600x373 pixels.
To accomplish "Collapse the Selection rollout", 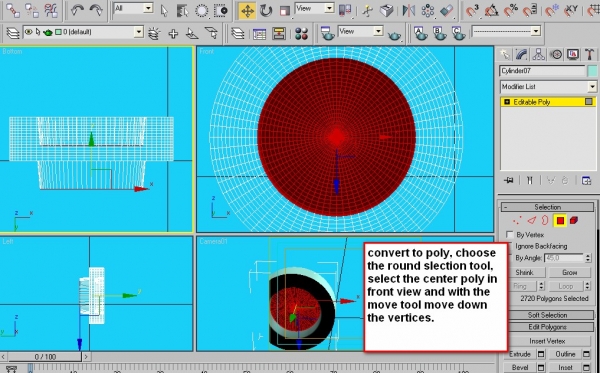I will pyautogui.click(x=548, y=207).
